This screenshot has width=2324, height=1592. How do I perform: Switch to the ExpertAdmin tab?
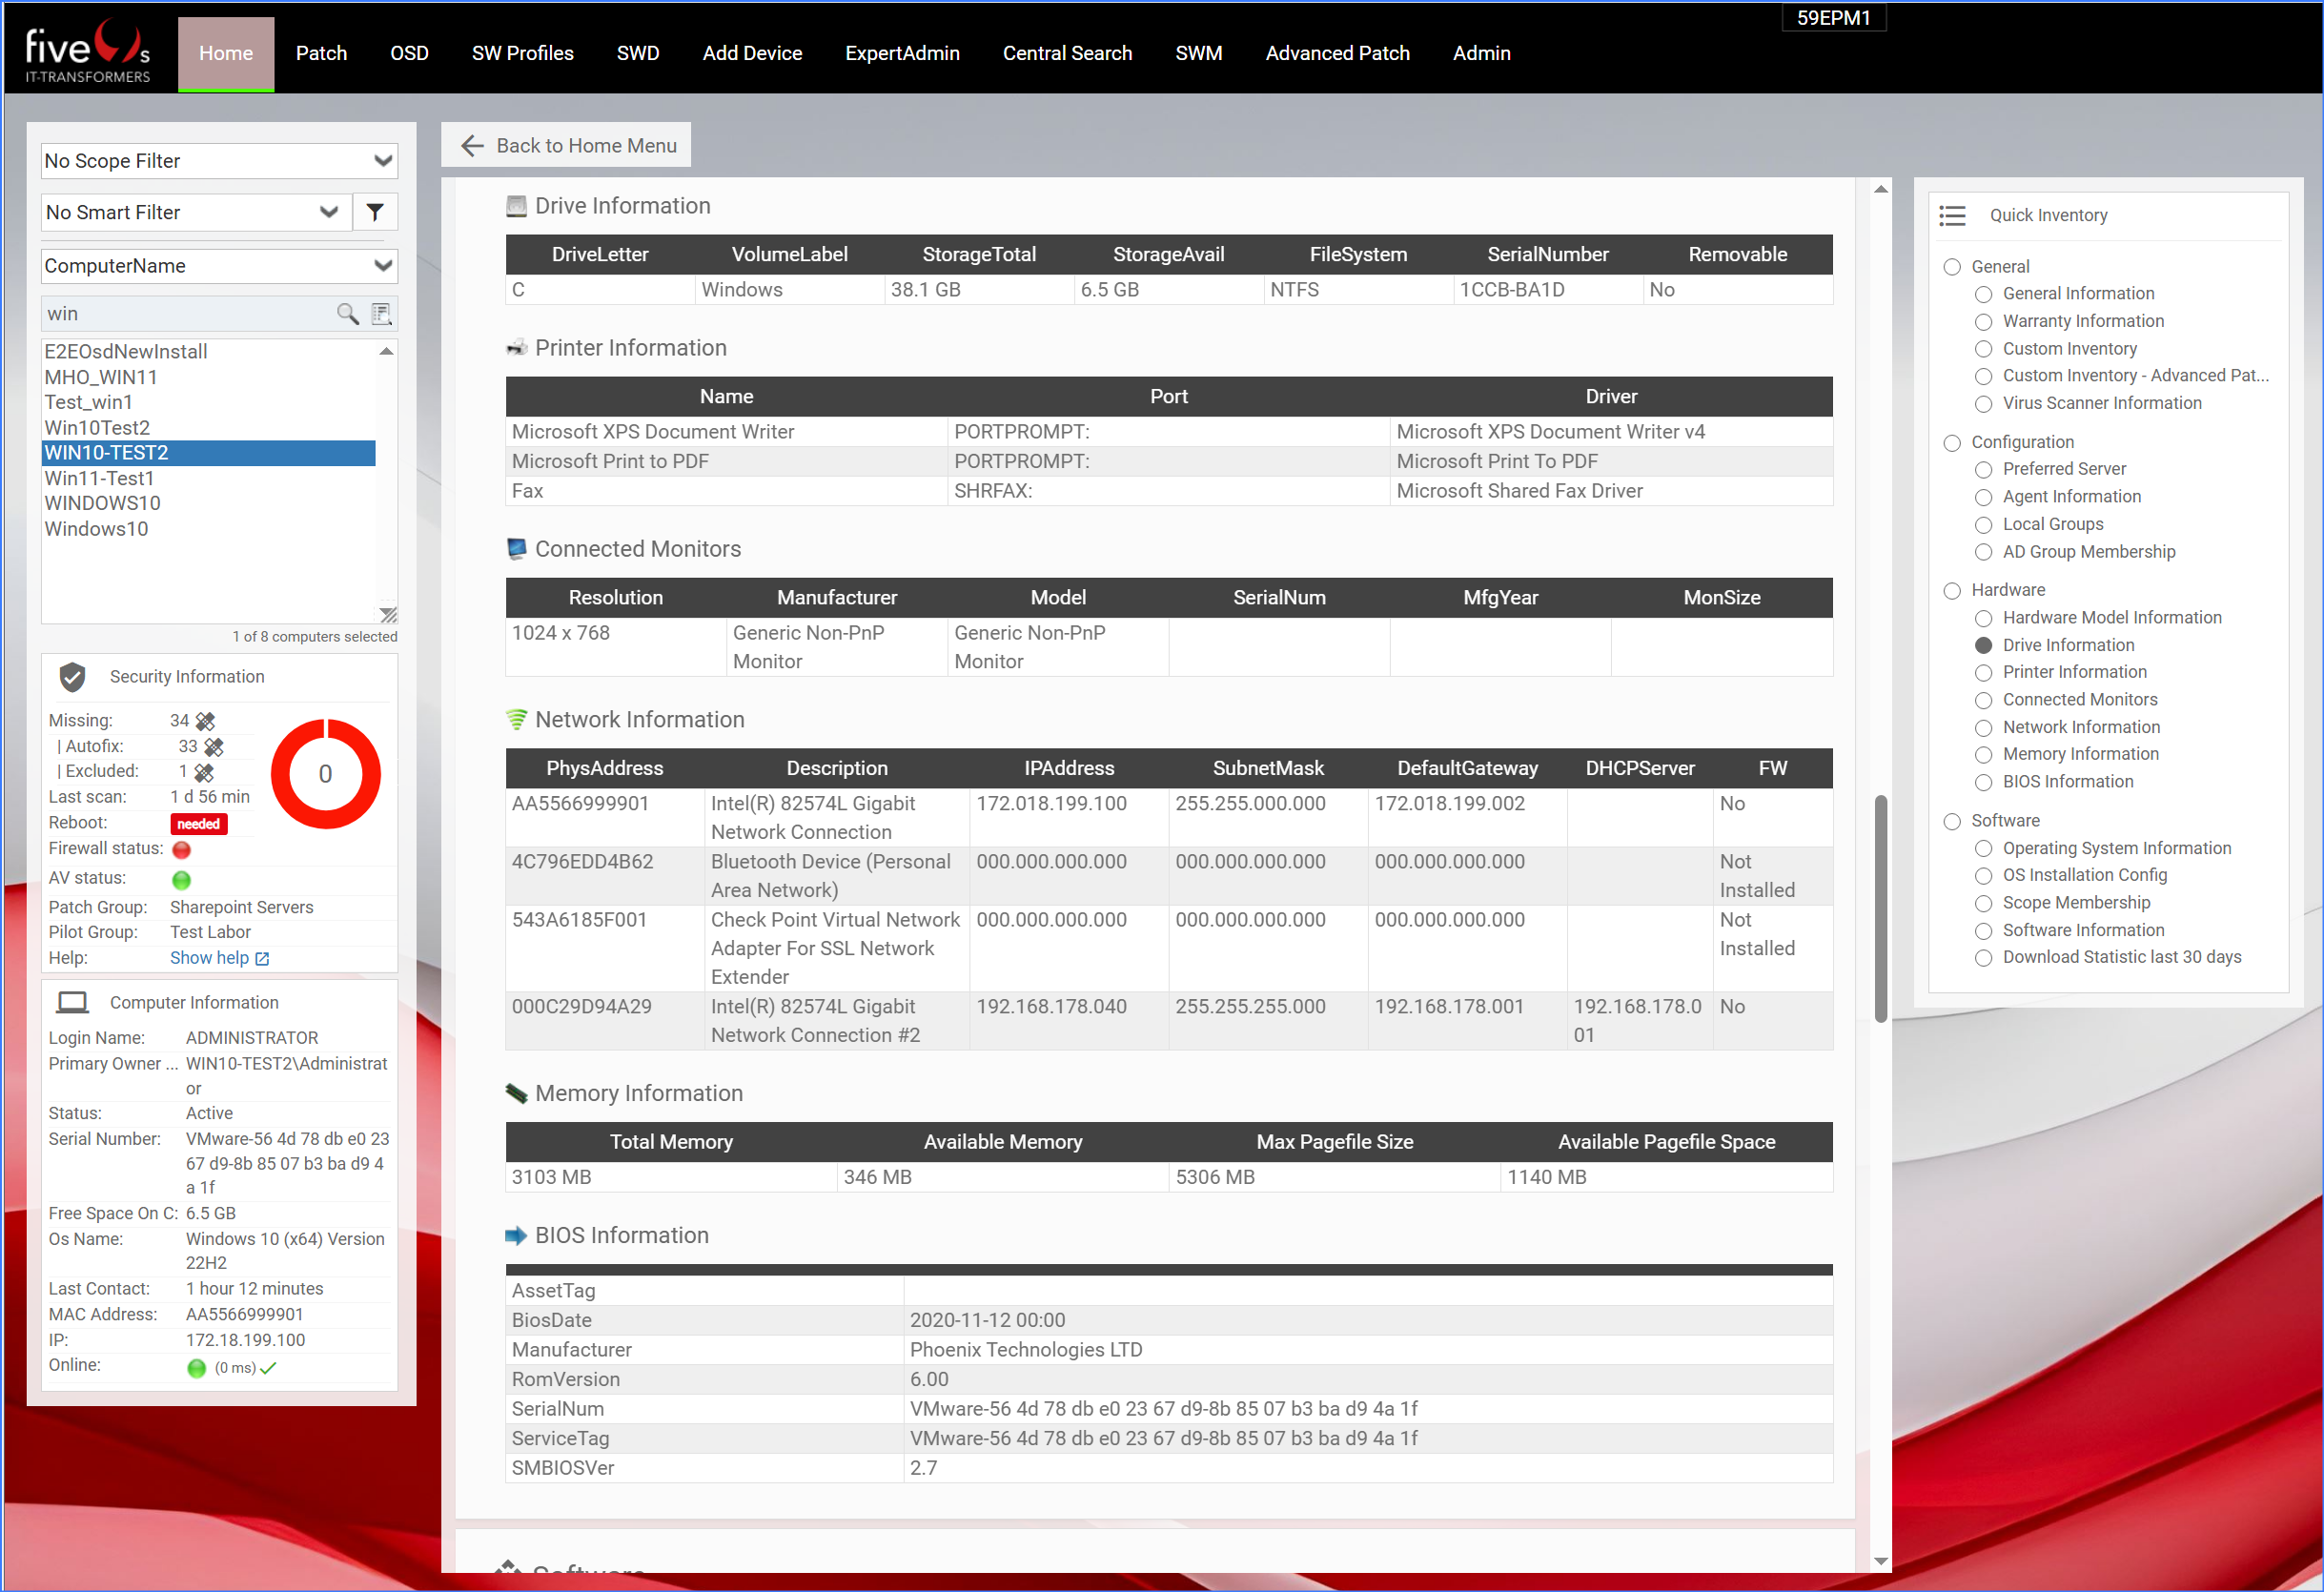click(901, 53)
